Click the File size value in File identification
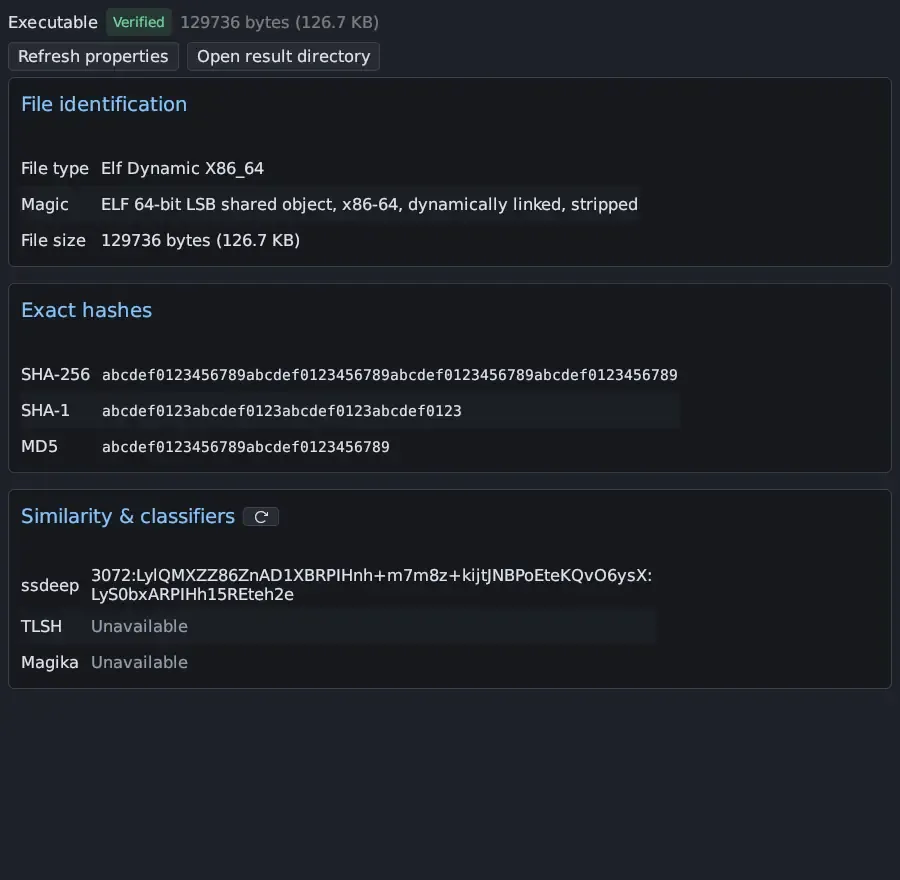This screenshot has height=880, width=900. tap(200, 240)
